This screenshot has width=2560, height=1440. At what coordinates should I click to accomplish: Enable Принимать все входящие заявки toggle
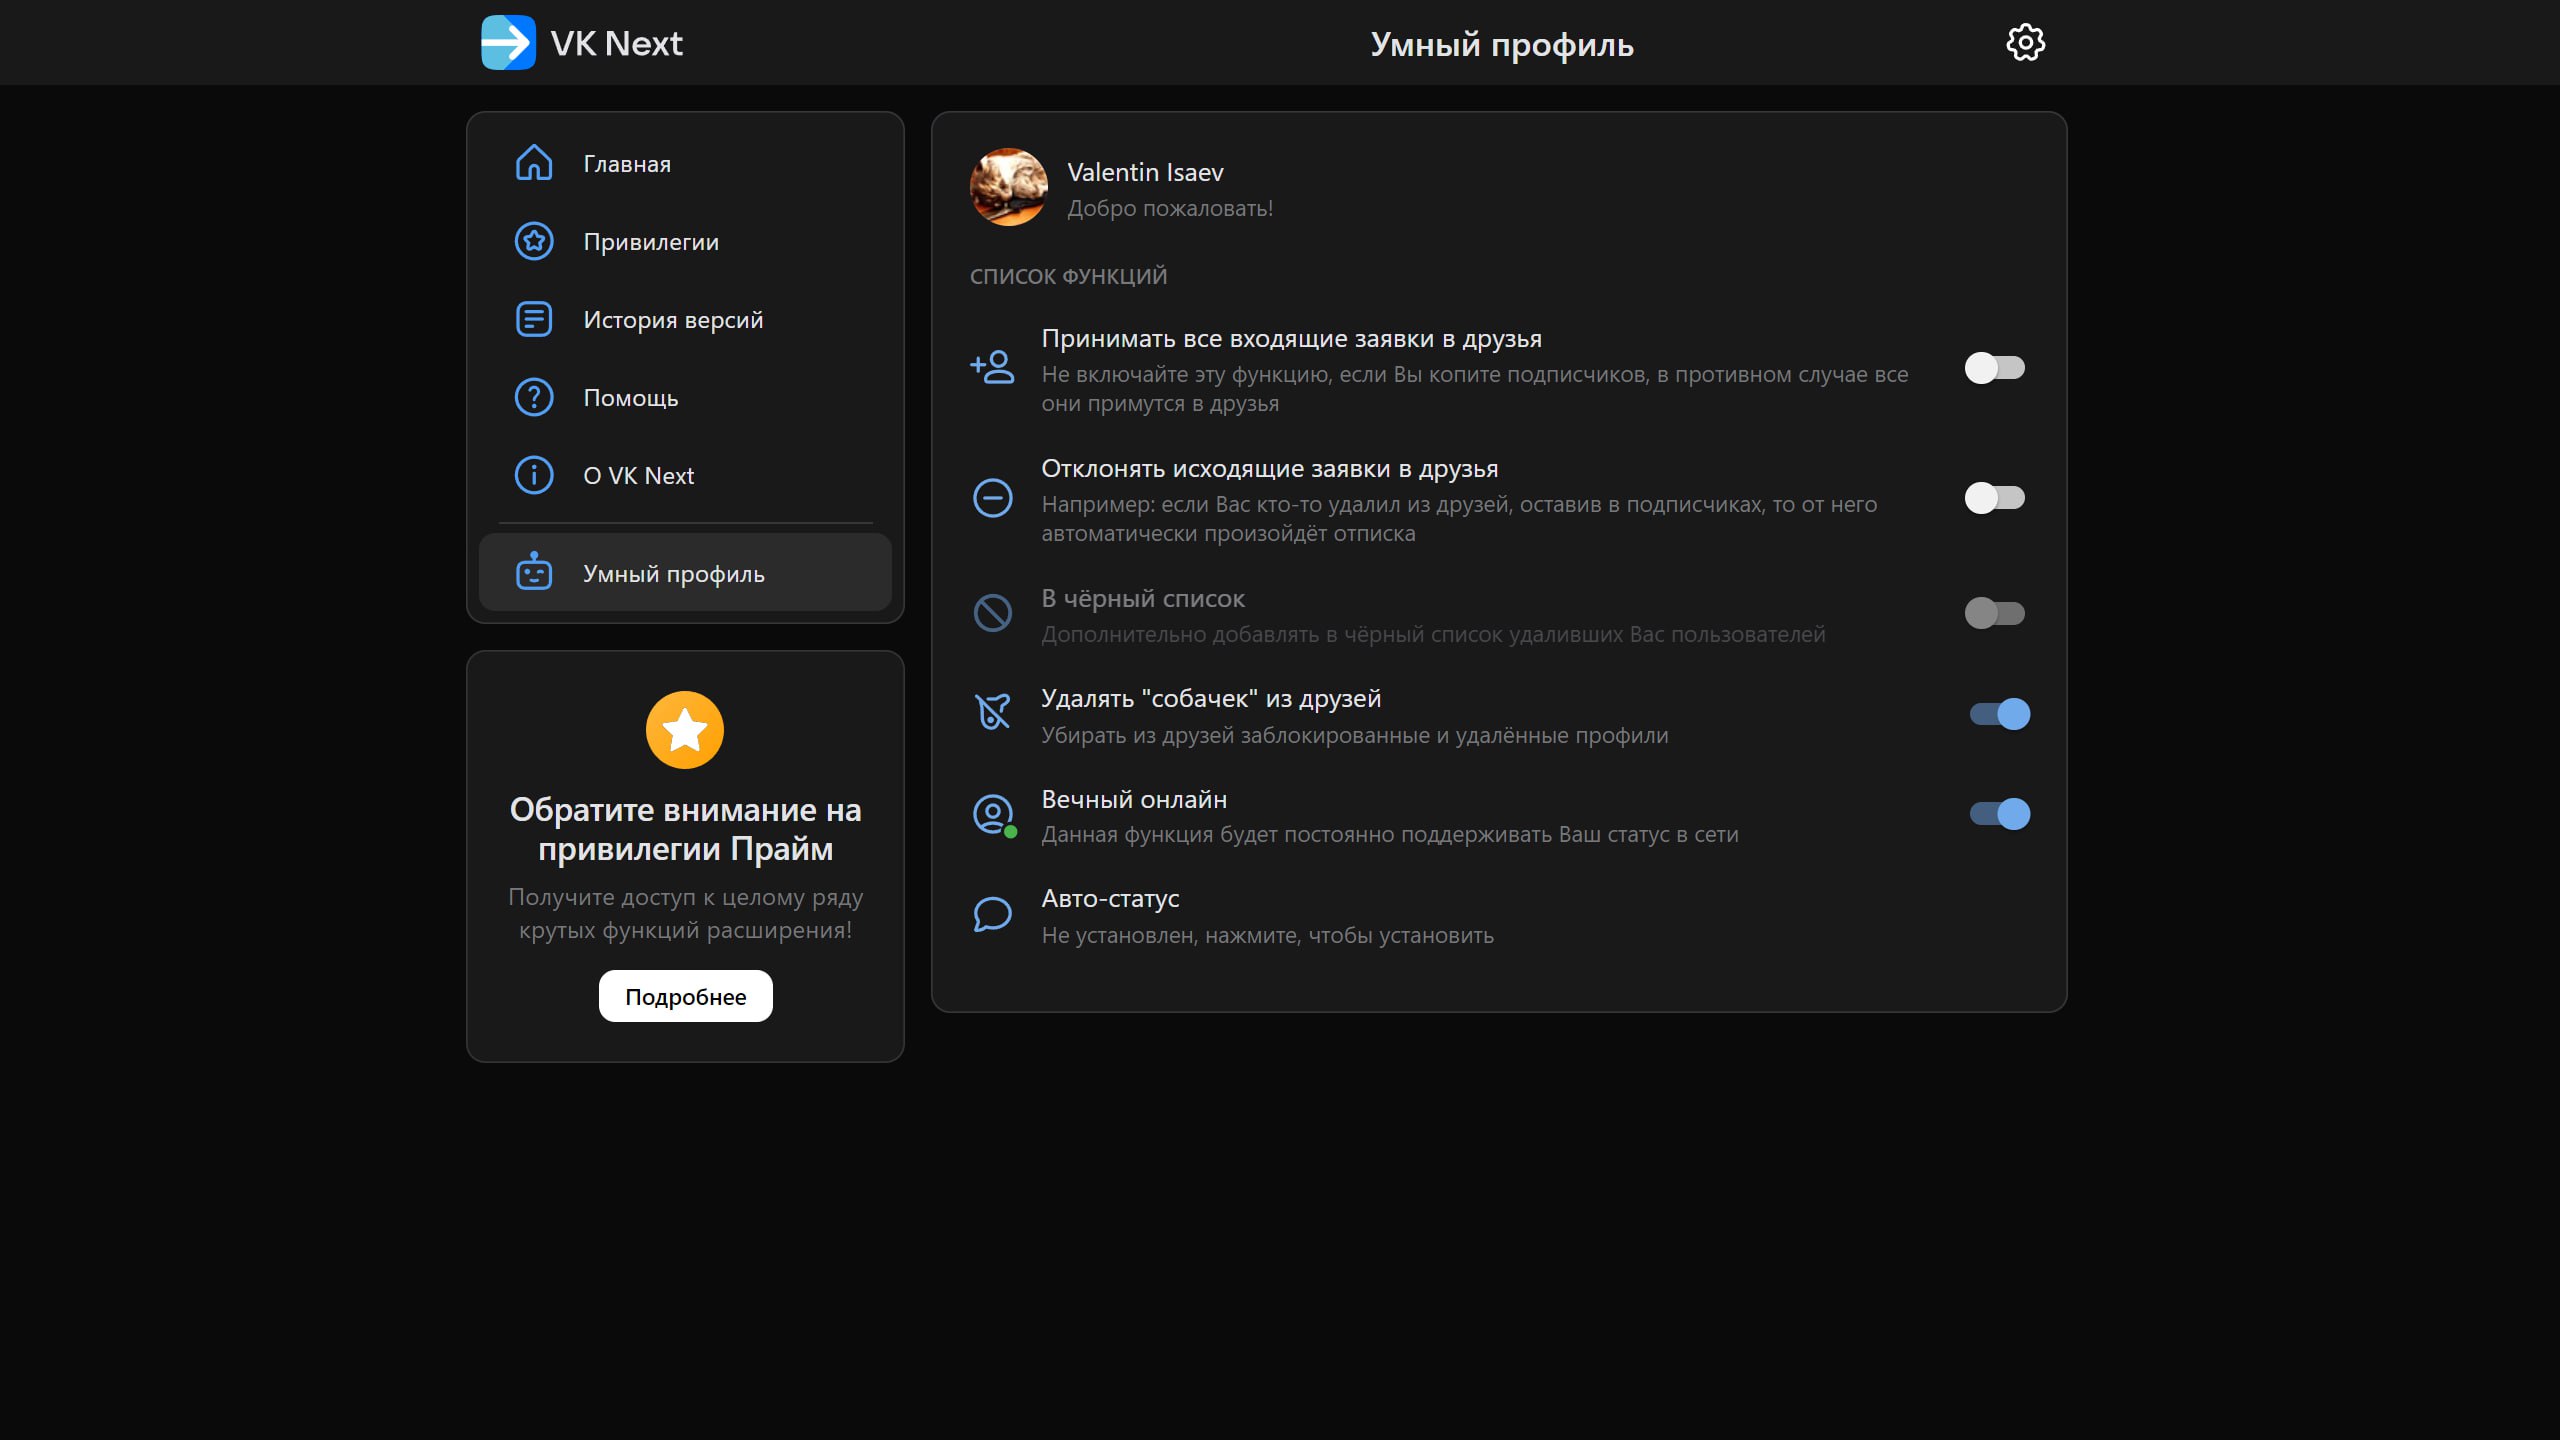pos(1994,367)
